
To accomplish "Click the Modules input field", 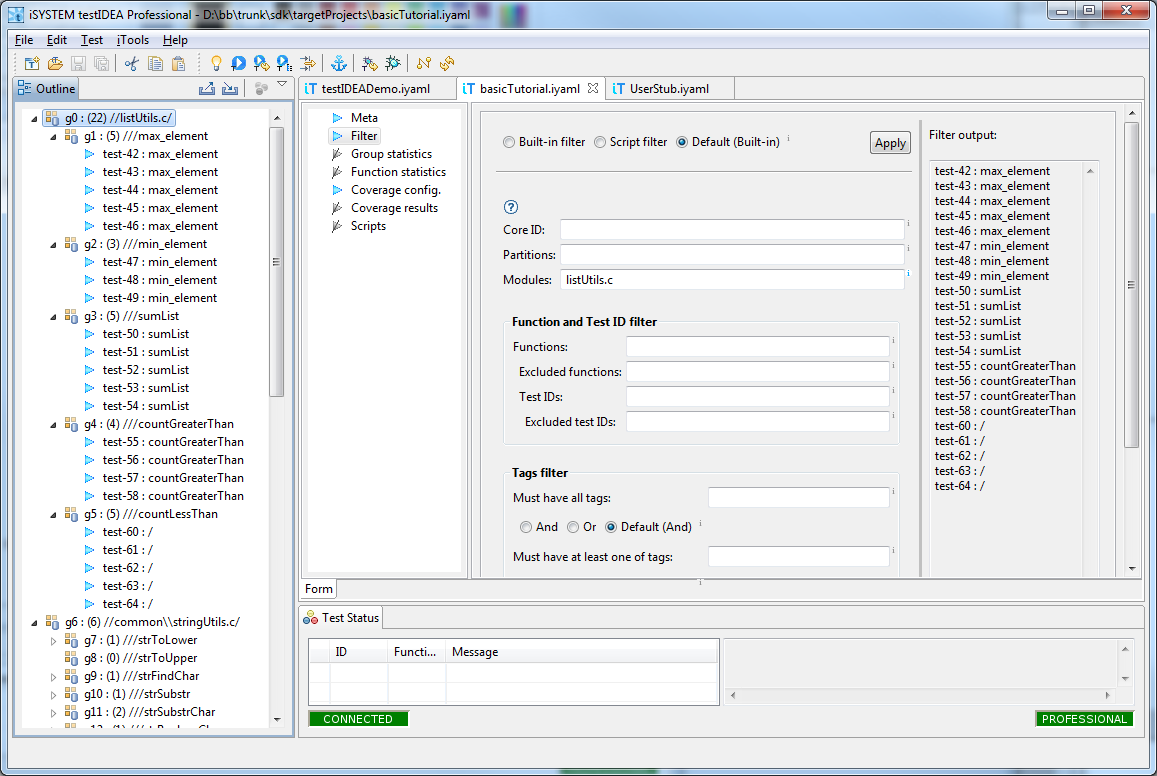I will click(732, 280).
